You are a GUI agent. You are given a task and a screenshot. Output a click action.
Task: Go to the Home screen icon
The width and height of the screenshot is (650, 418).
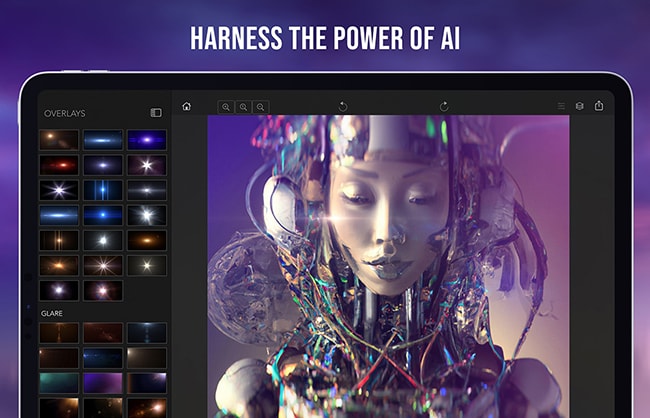[187, 106]
